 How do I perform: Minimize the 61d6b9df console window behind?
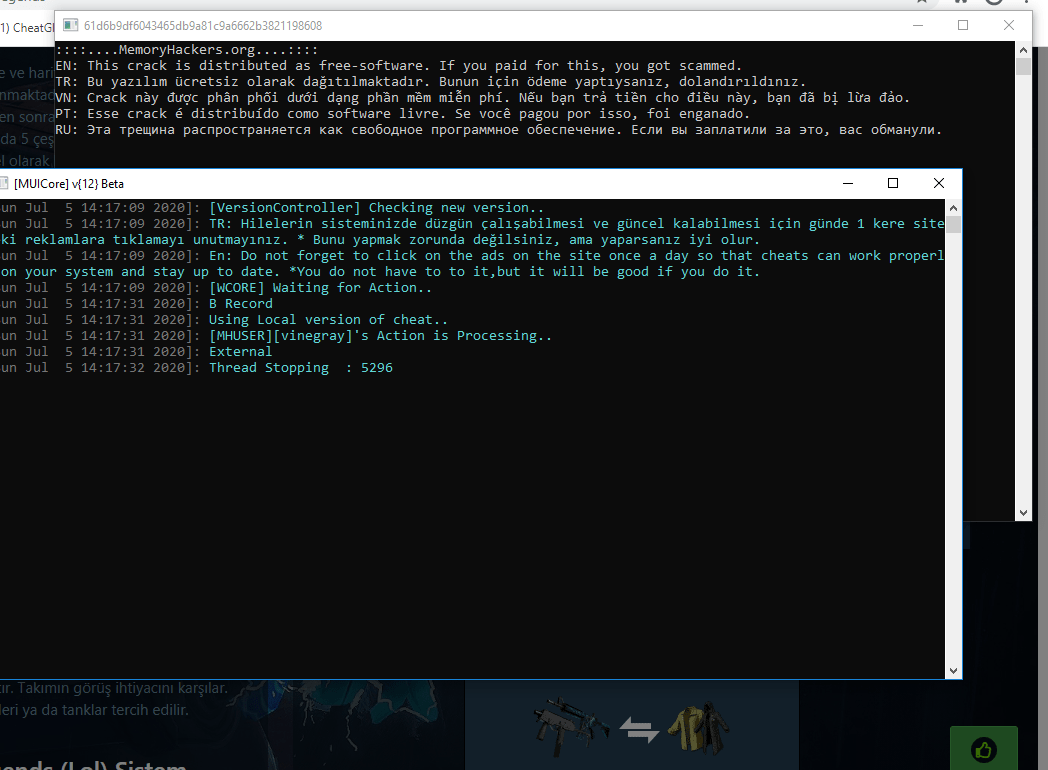click(x=918, y=25)
